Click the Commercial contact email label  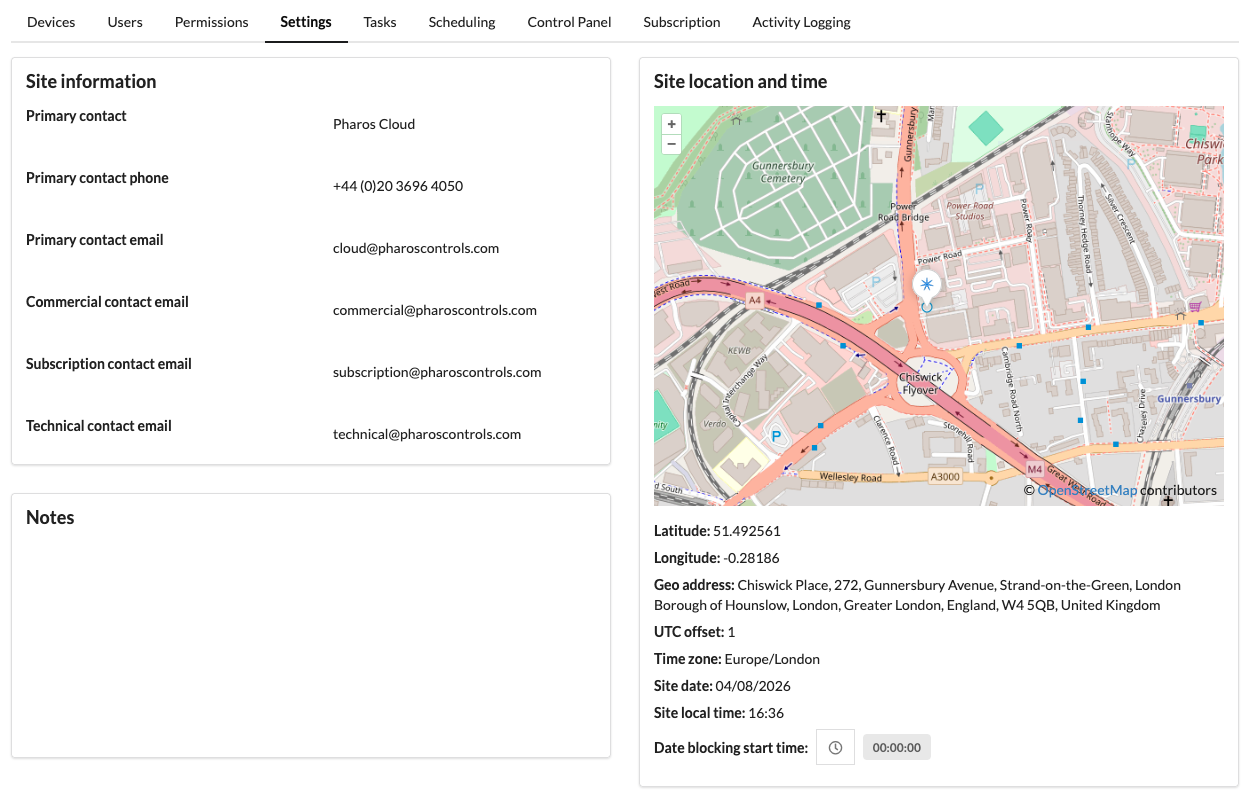coord(107,302)
